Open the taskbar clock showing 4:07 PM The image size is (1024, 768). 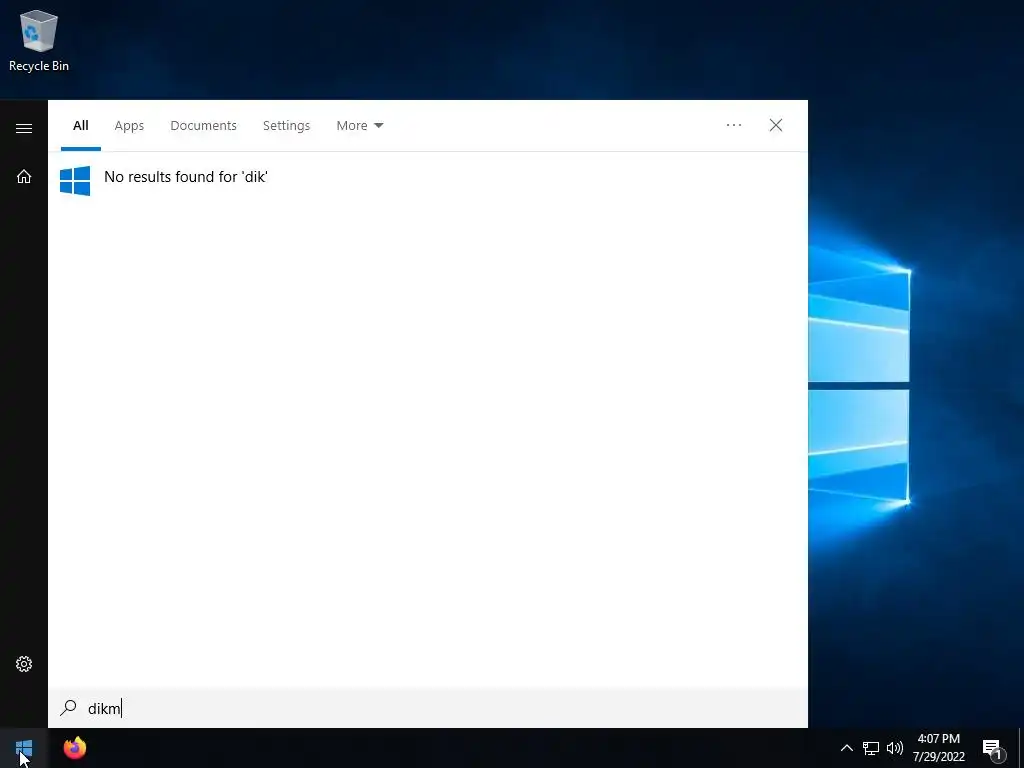pos(938,748)
